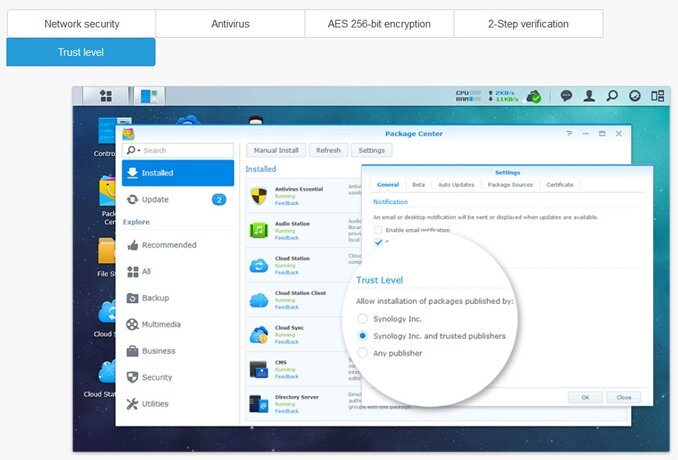
Task: Open the DSM main menu icon
Action: (x=106, y=96)
